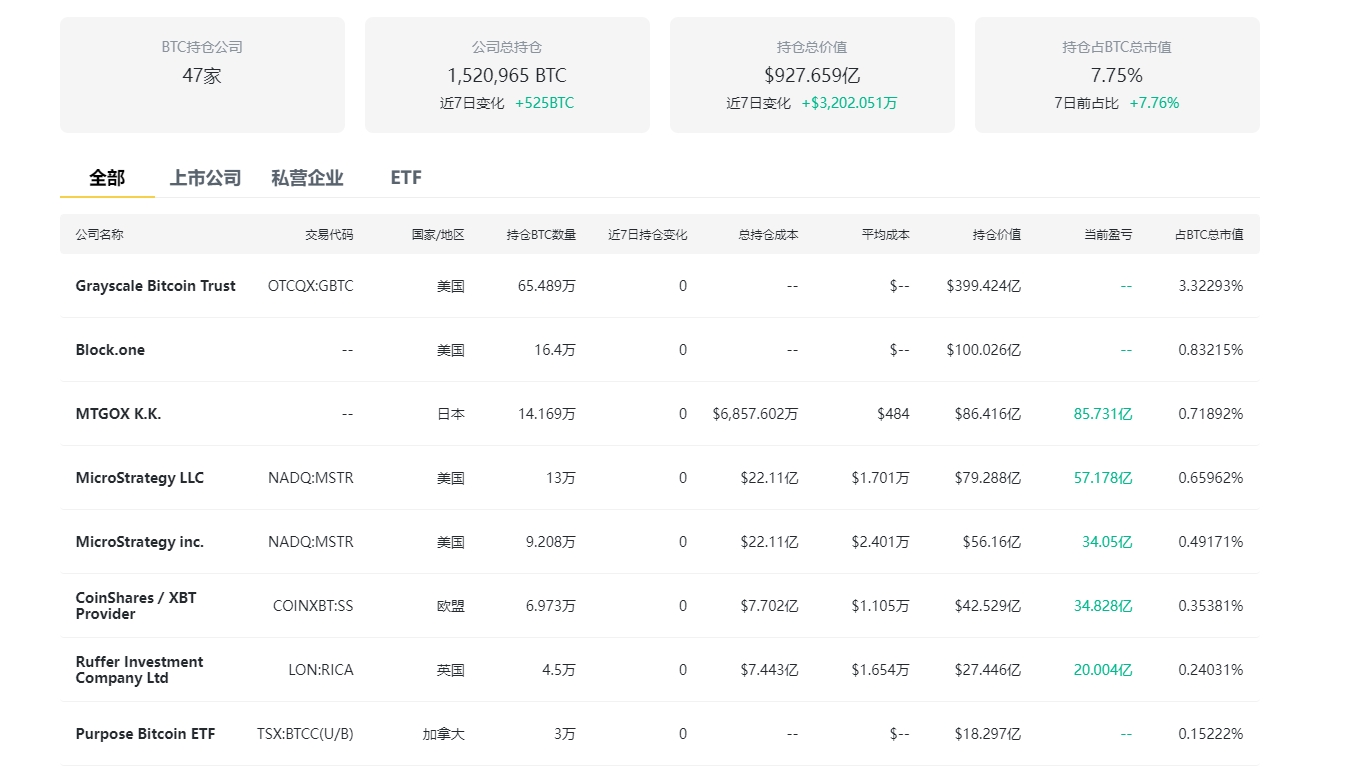Viewport: 1357px width, 767px height.
Task: Click the 当前盈亏 column header
Action: tap(1108, 235)
